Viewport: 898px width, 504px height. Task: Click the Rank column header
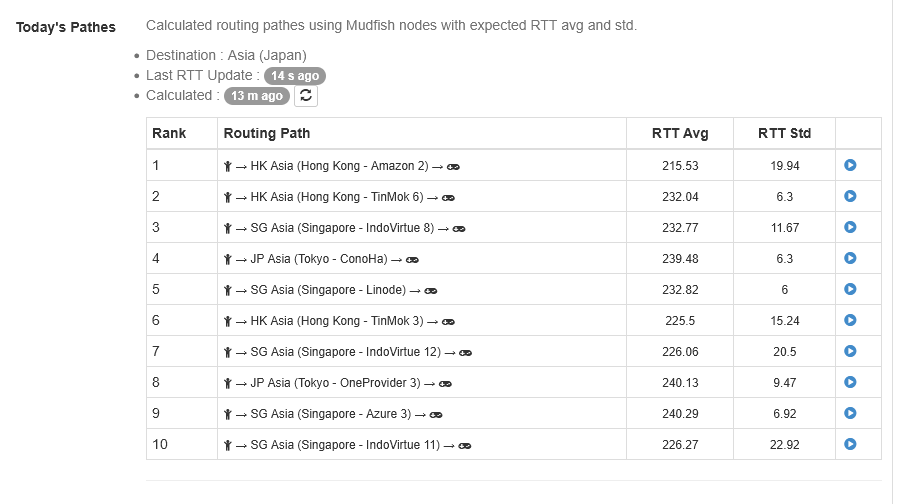169,133
